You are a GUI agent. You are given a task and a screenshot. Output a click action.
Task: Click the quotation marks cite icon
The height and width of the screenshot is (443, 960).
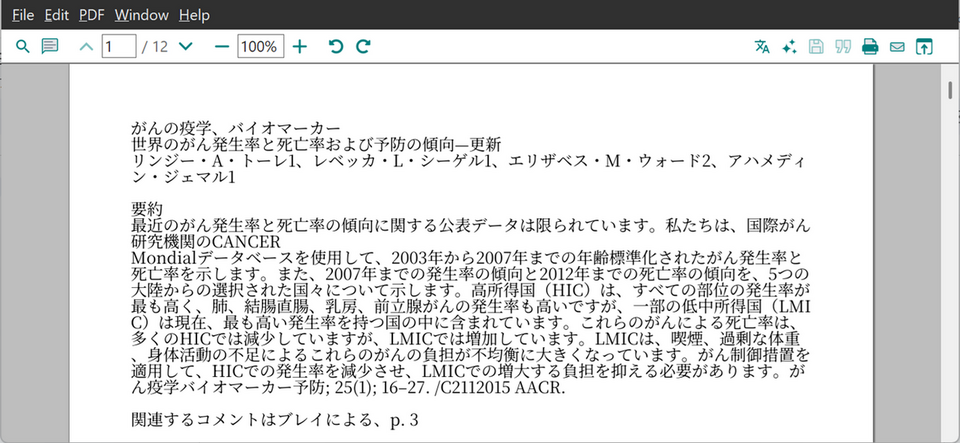coord(843,47)
